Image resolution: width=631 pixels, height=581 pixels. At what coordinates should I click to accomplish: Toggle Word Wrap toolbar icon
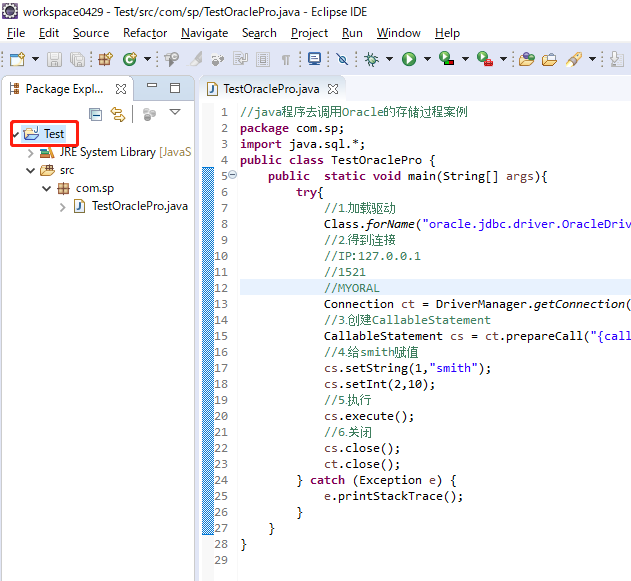click(x=241, y=60)
